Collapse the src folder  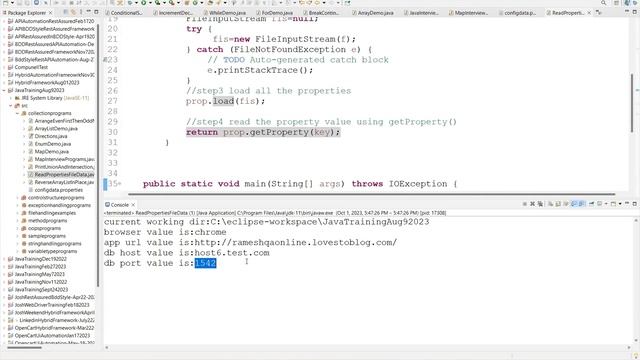(x=11, y=106)
